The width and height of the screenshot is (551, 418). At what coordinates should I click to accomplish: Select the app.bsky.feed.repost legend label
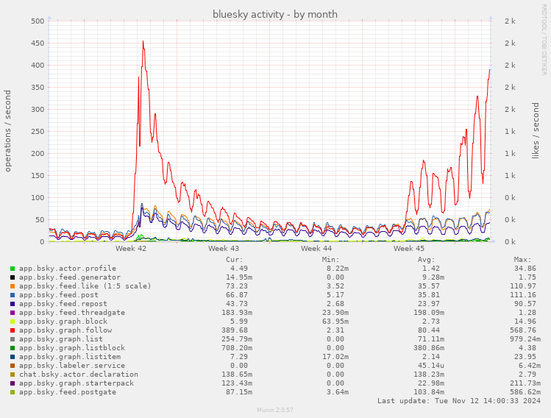pos(63,304)
